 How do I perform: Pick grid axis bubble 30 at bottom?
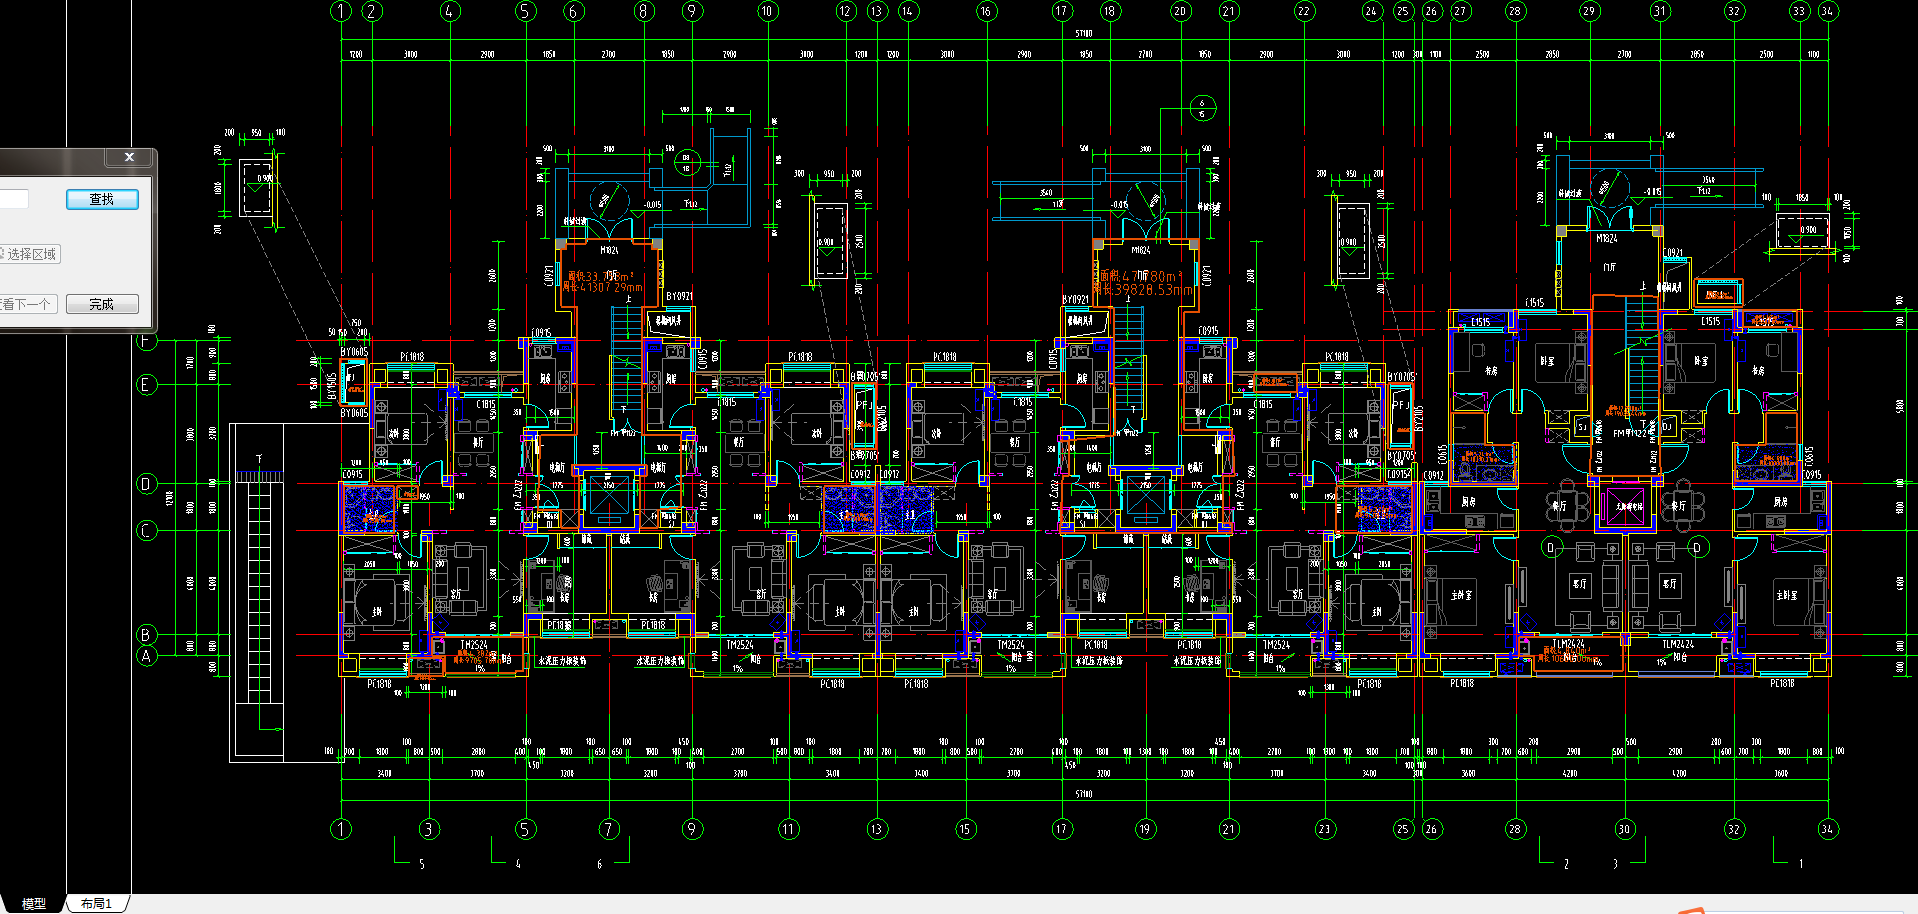coord(1624,829)
